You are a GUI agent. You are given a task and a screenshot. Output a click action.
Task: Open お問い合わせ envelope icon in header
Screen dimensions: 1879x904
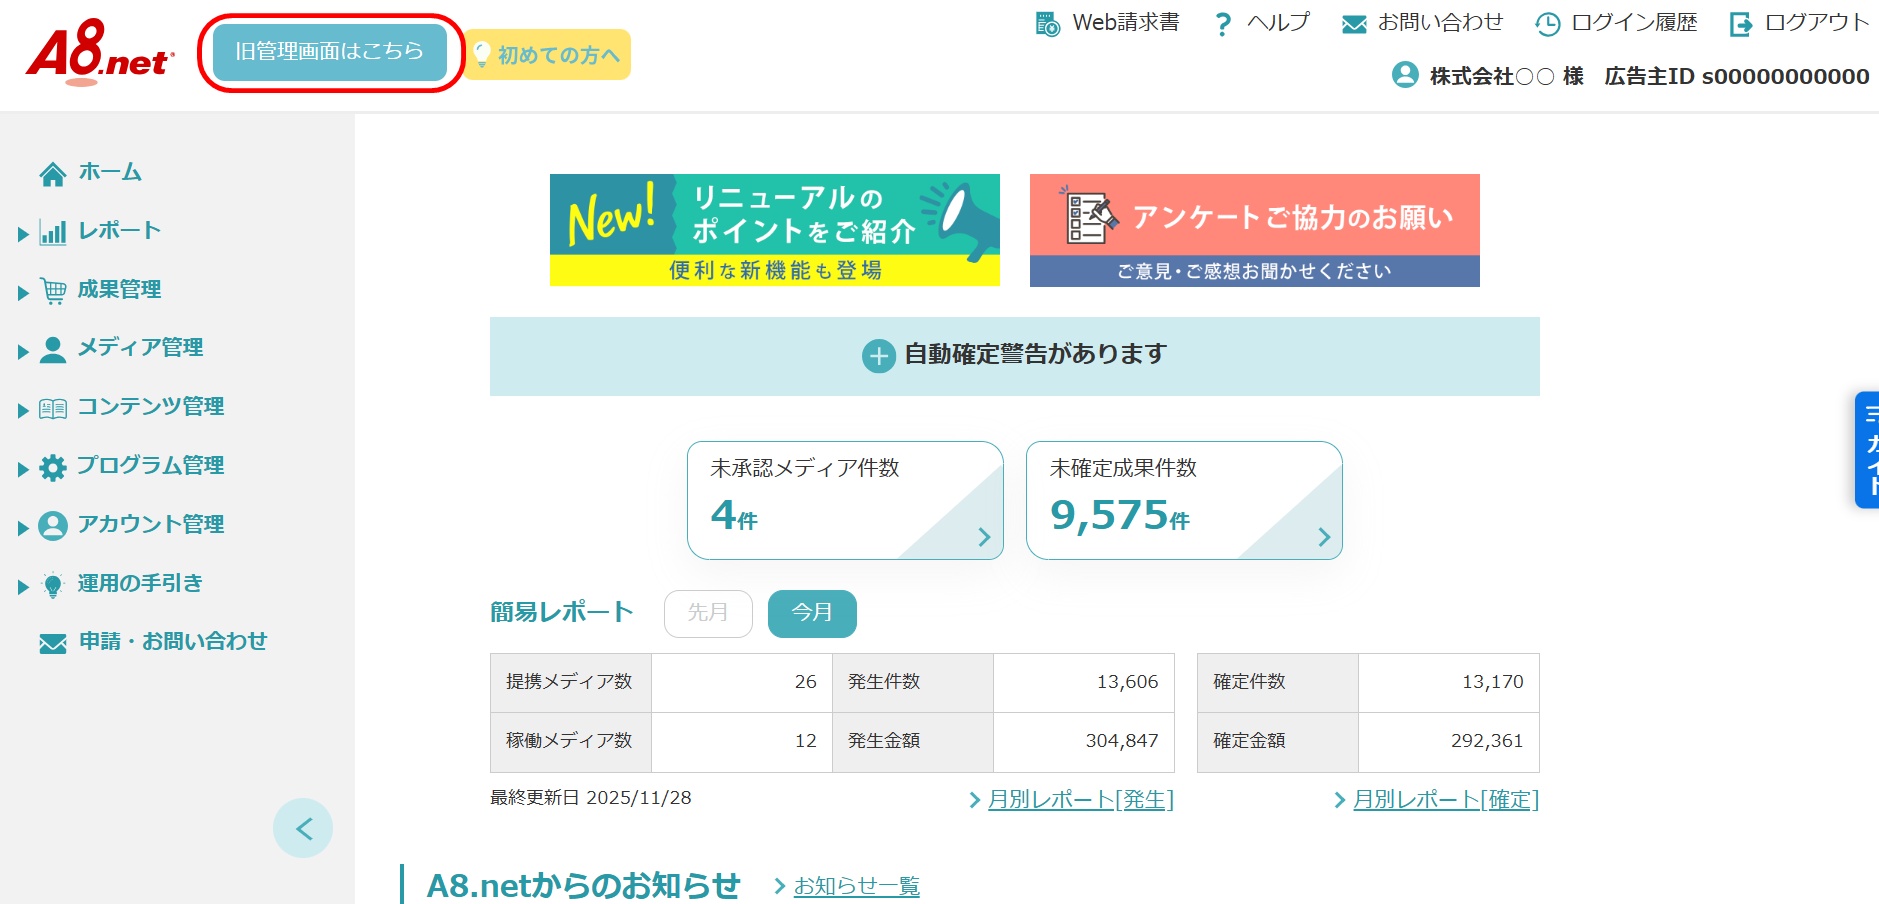point(1354,24)
